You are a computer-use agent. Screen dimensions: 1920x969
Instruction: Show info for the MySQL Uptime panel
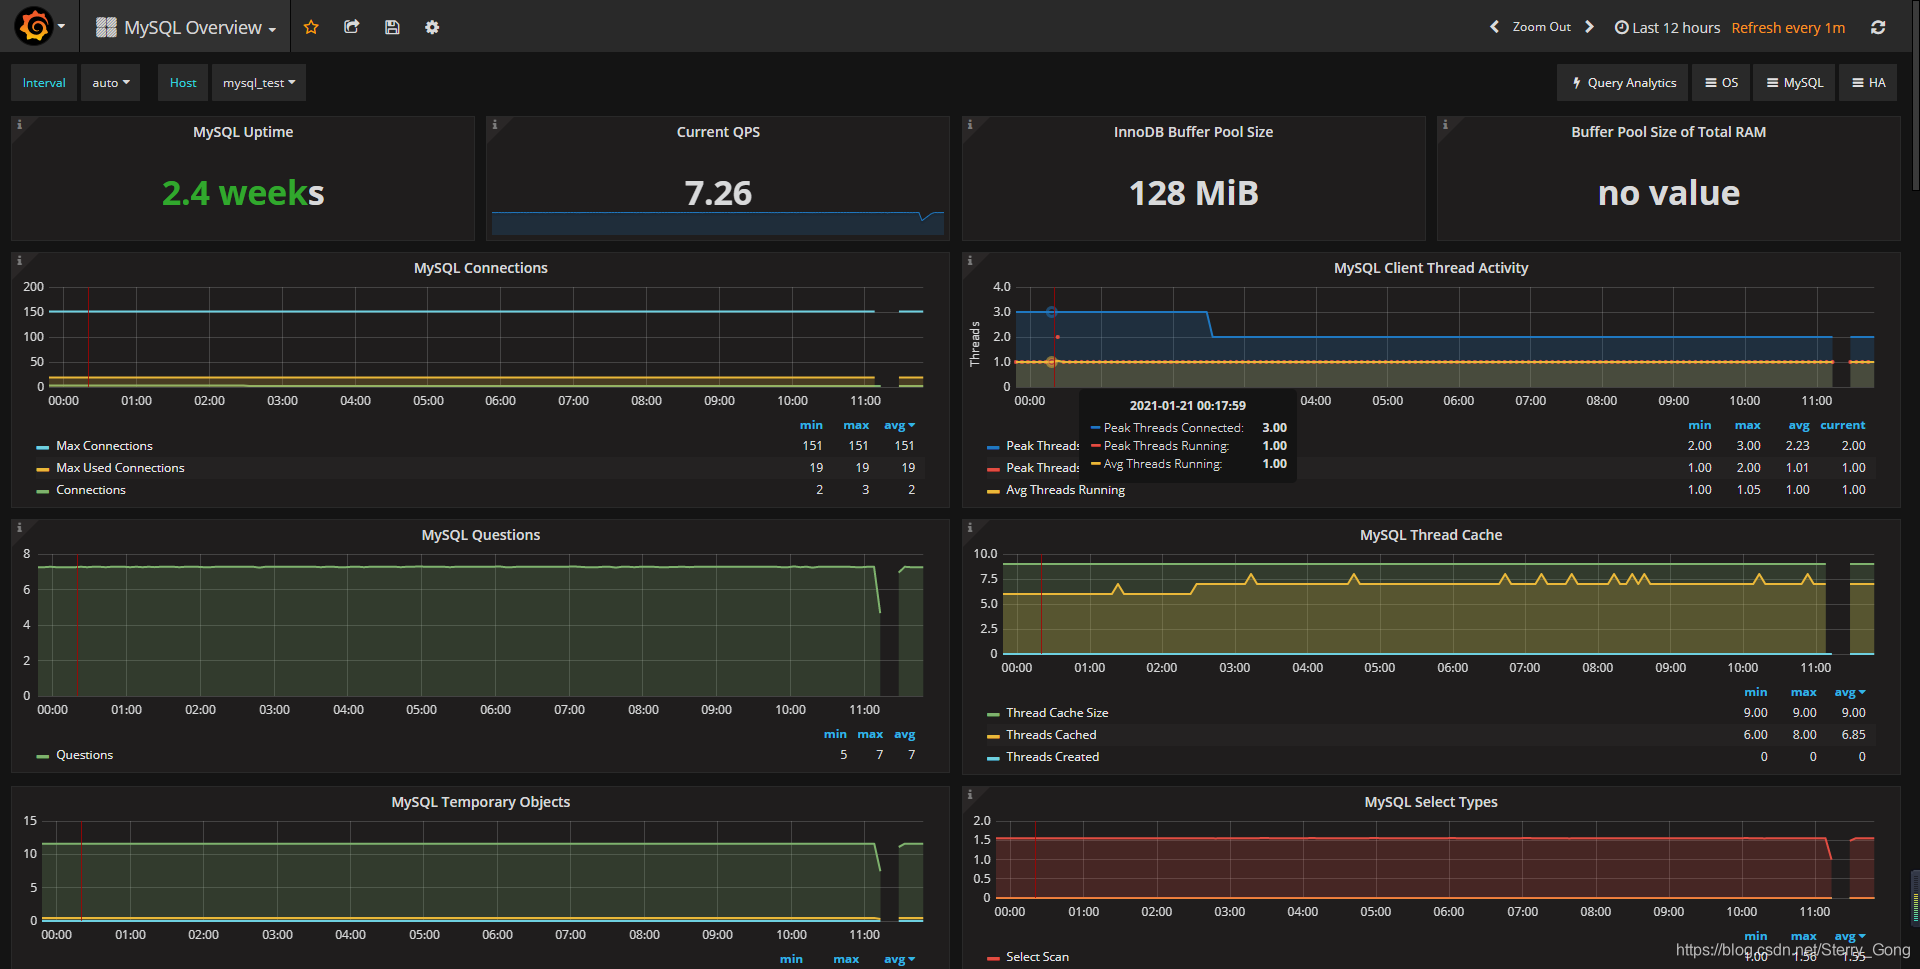click(19, 124)
